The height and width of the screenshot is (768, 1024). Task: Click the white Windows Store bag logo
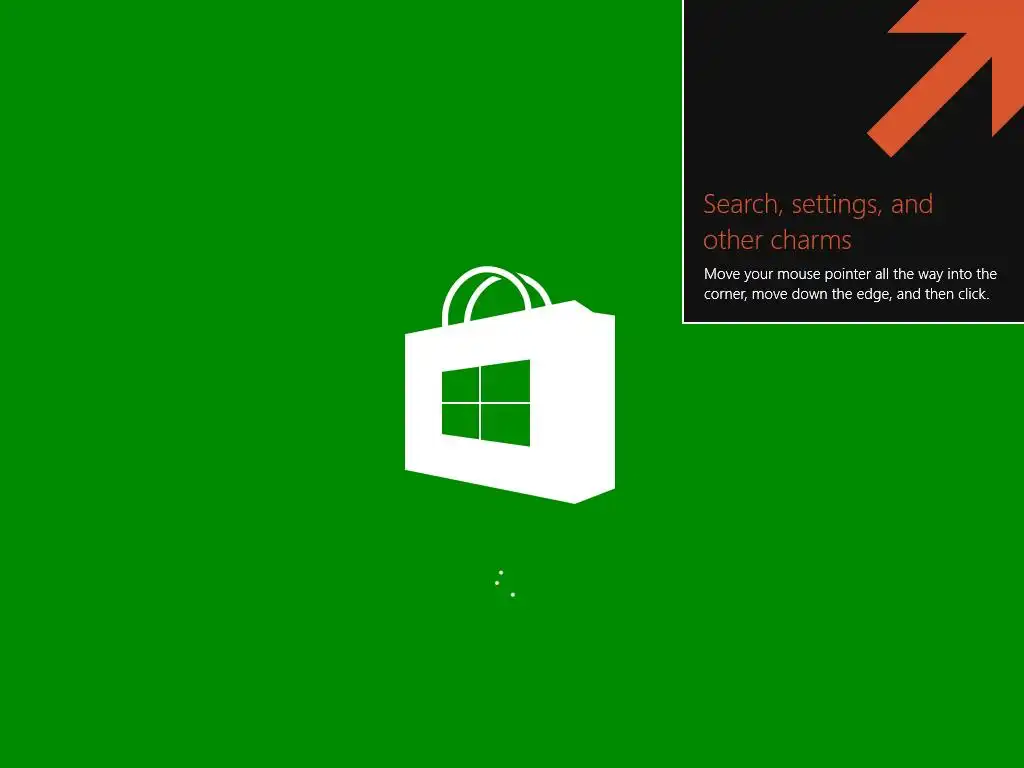point(509,385)
